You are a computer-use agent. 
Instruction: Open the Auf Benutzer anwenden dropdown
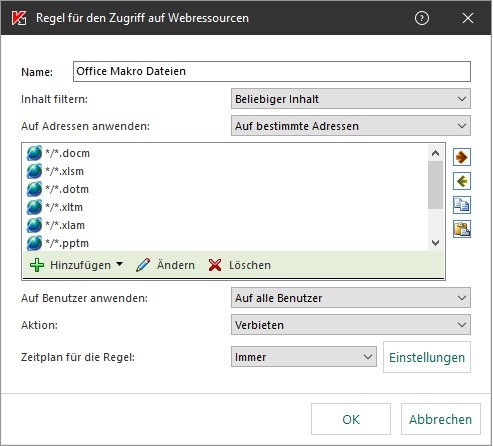click(351, 298)
